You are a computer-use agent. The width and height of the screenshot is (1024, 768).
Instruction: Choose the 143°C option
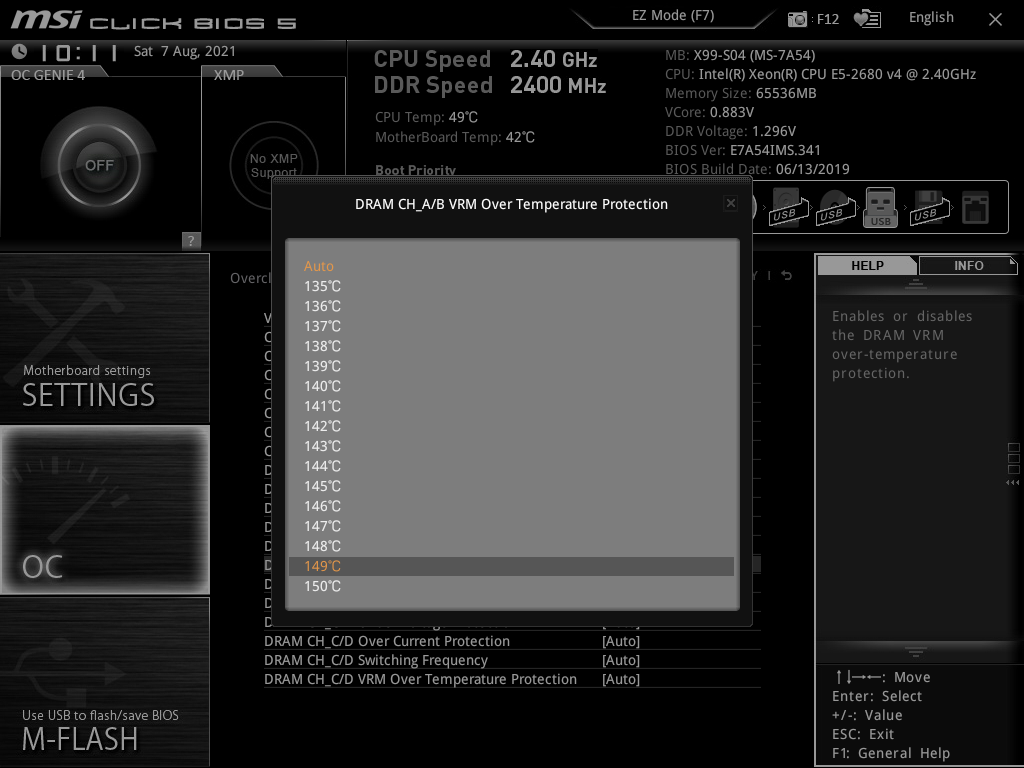pos(511,446)
